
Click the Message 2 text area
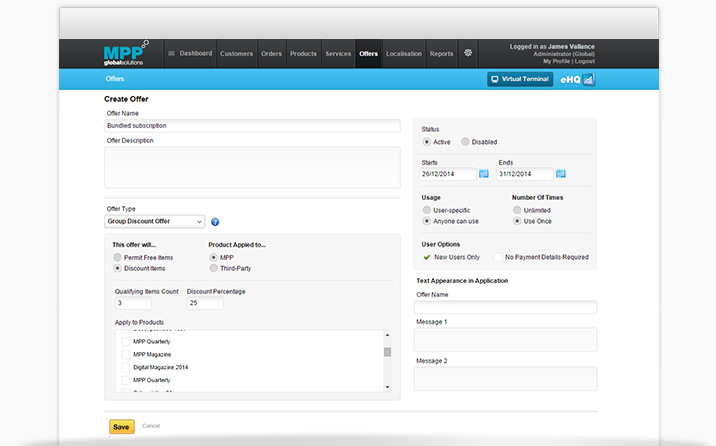tap(505, 378)
